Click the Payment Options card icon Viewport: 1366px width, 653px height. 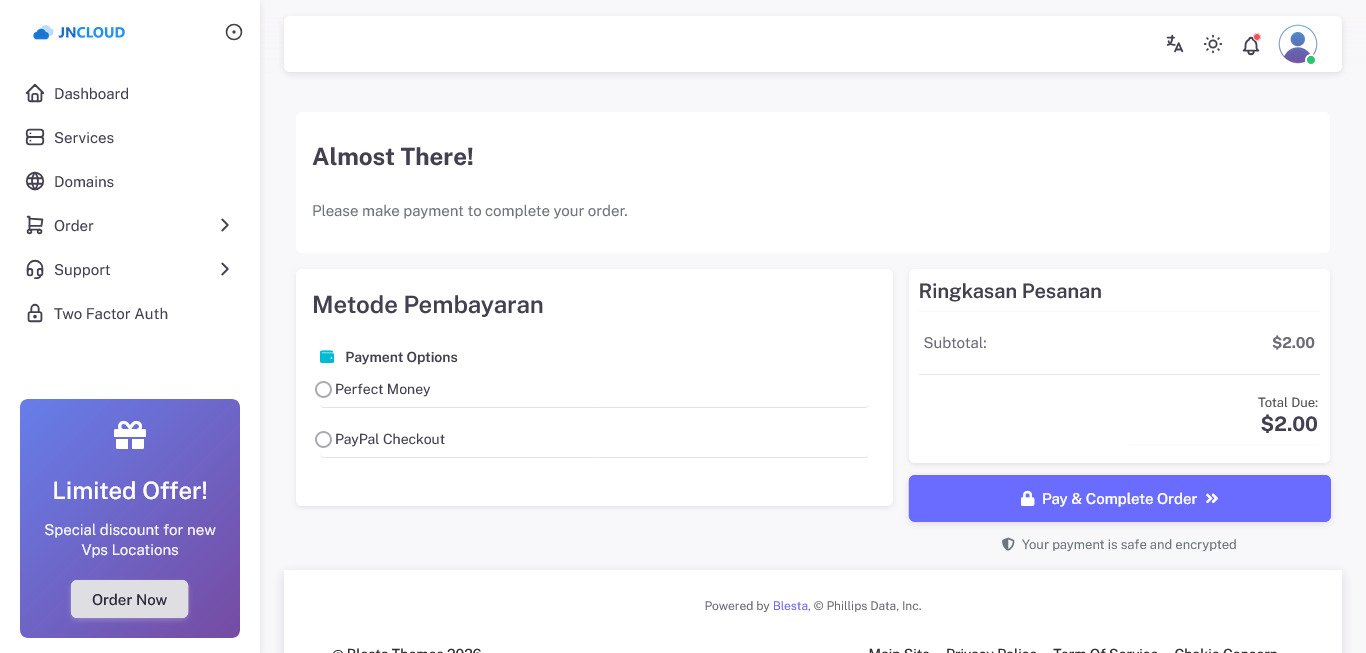coord(327,357)
